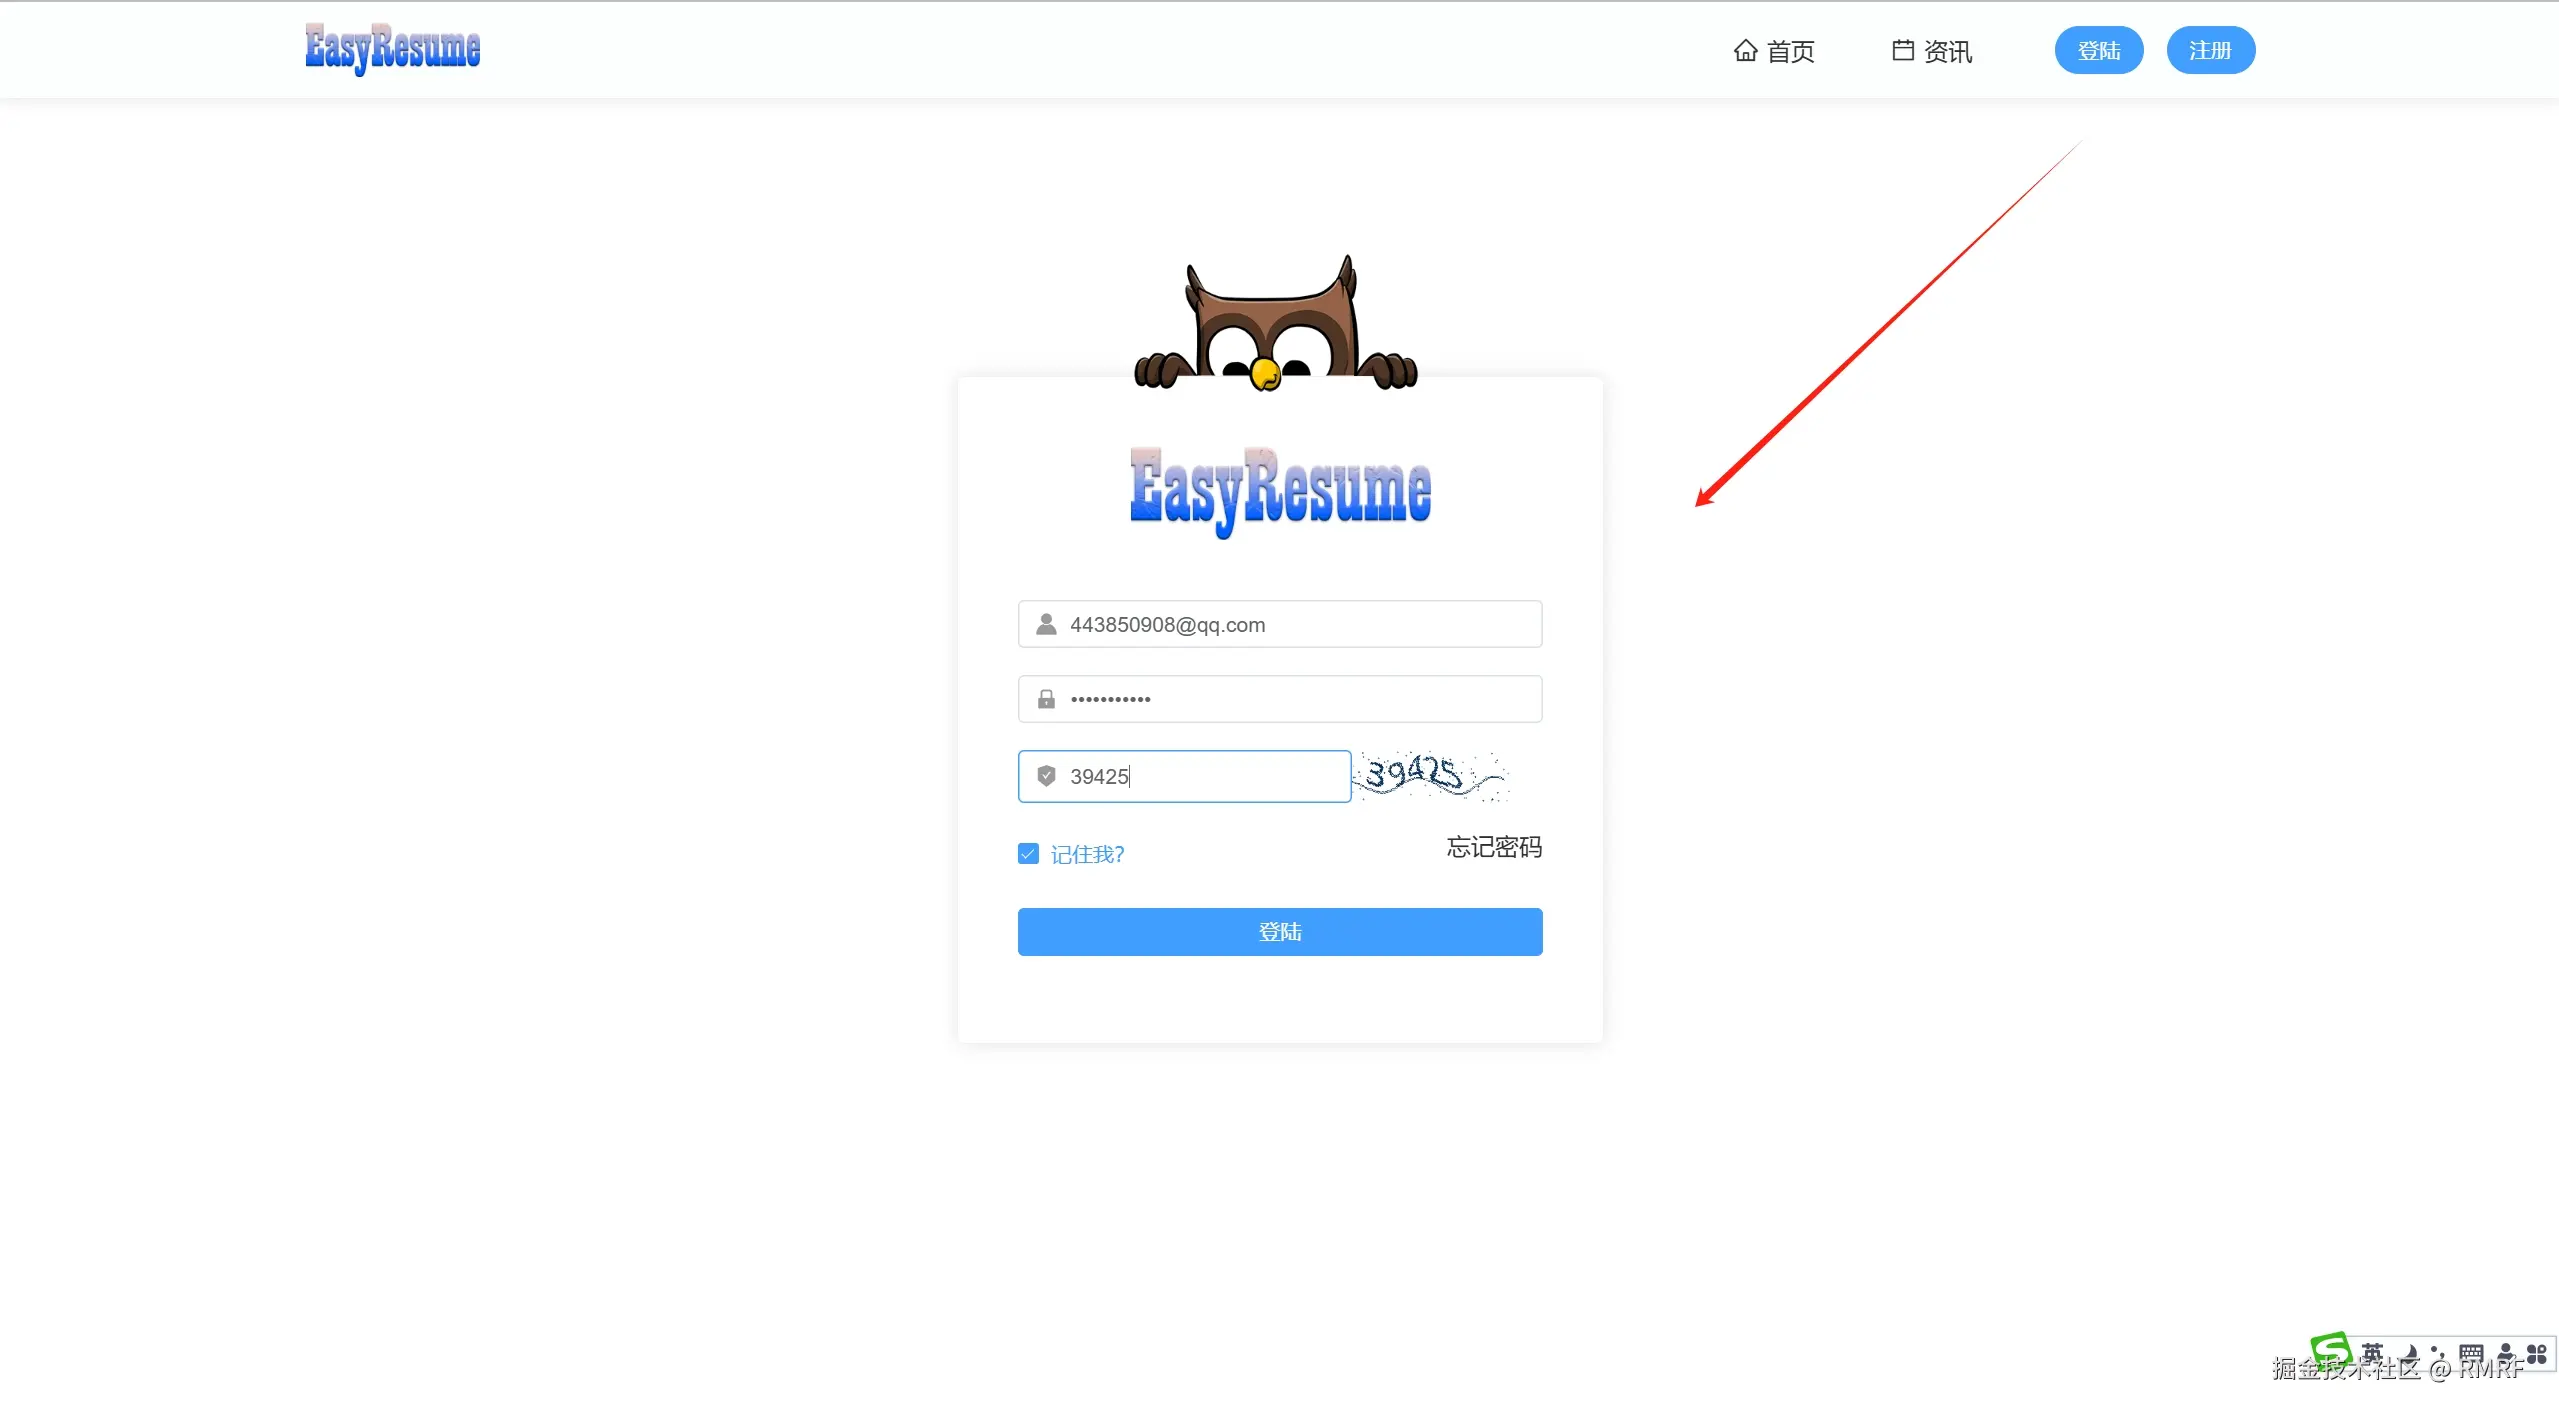2559x1417 pixels.
Task: Open 资讯 in top navigation
Action: (1932, 51)
